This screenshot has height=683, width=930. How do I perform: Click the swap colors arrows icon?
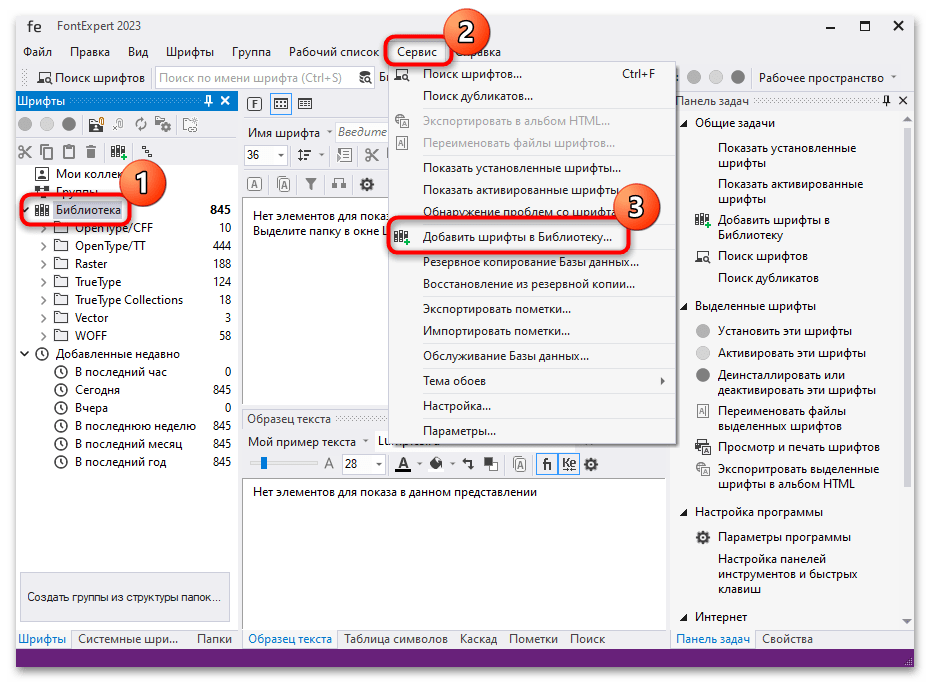click(468, 464)
